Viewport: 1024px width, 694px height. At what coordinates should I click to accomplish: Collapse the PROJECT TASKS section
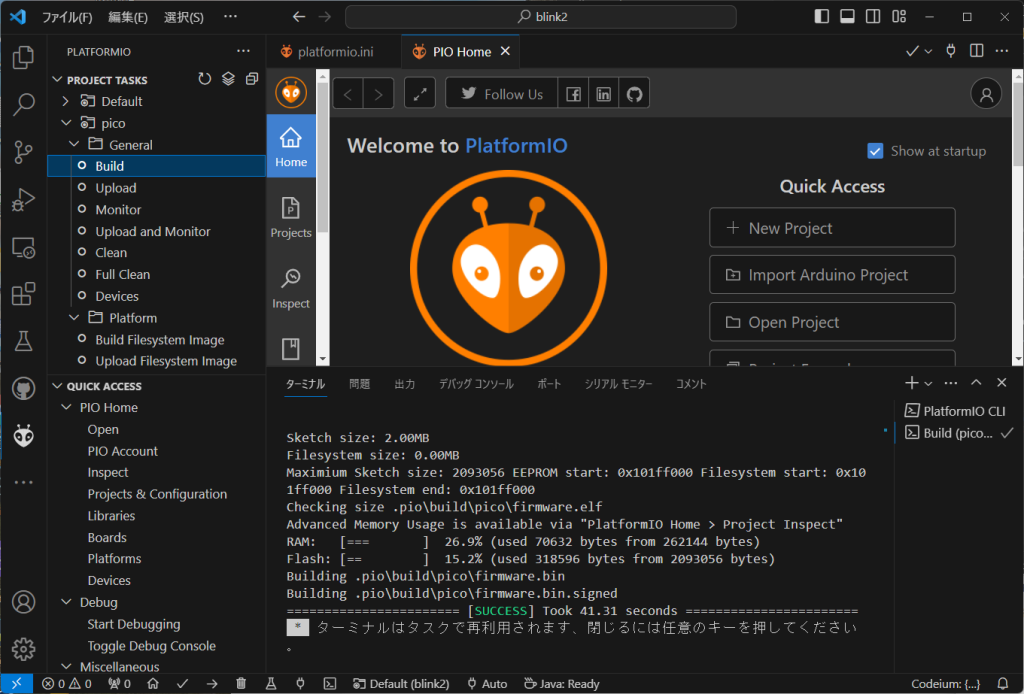57,80
